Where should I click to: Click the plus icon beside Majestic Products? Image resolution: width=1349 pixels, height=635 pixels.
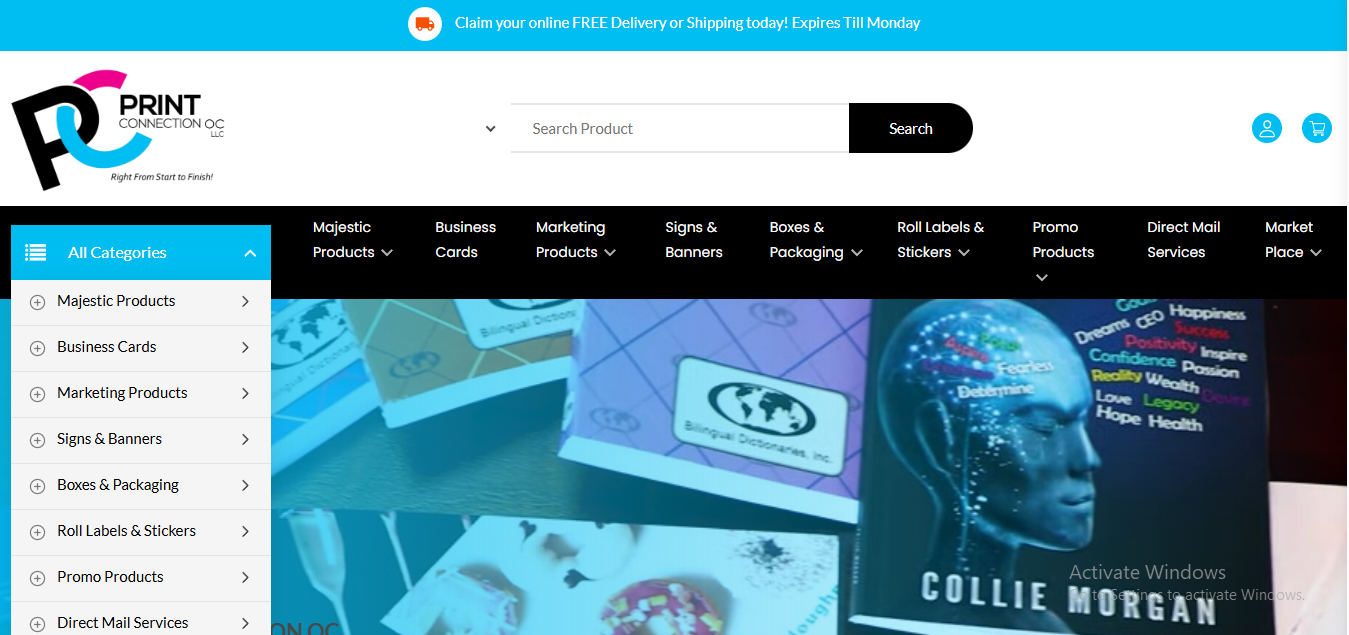(x=38, y=302)
